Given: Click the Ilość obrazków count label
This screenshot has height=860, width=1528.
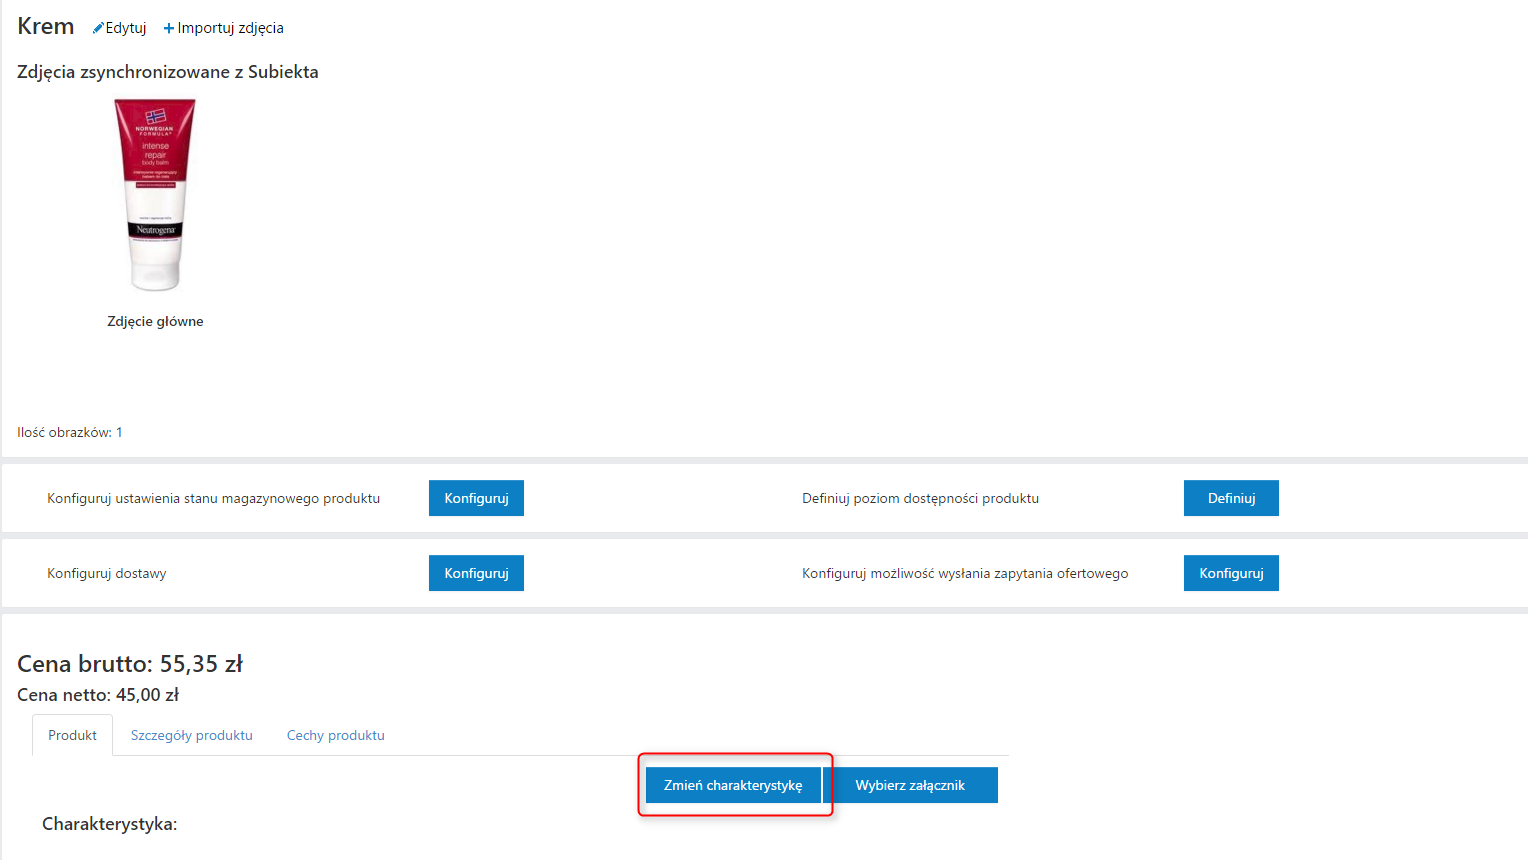Looking at the screenshot, I should tap(69, 432).
